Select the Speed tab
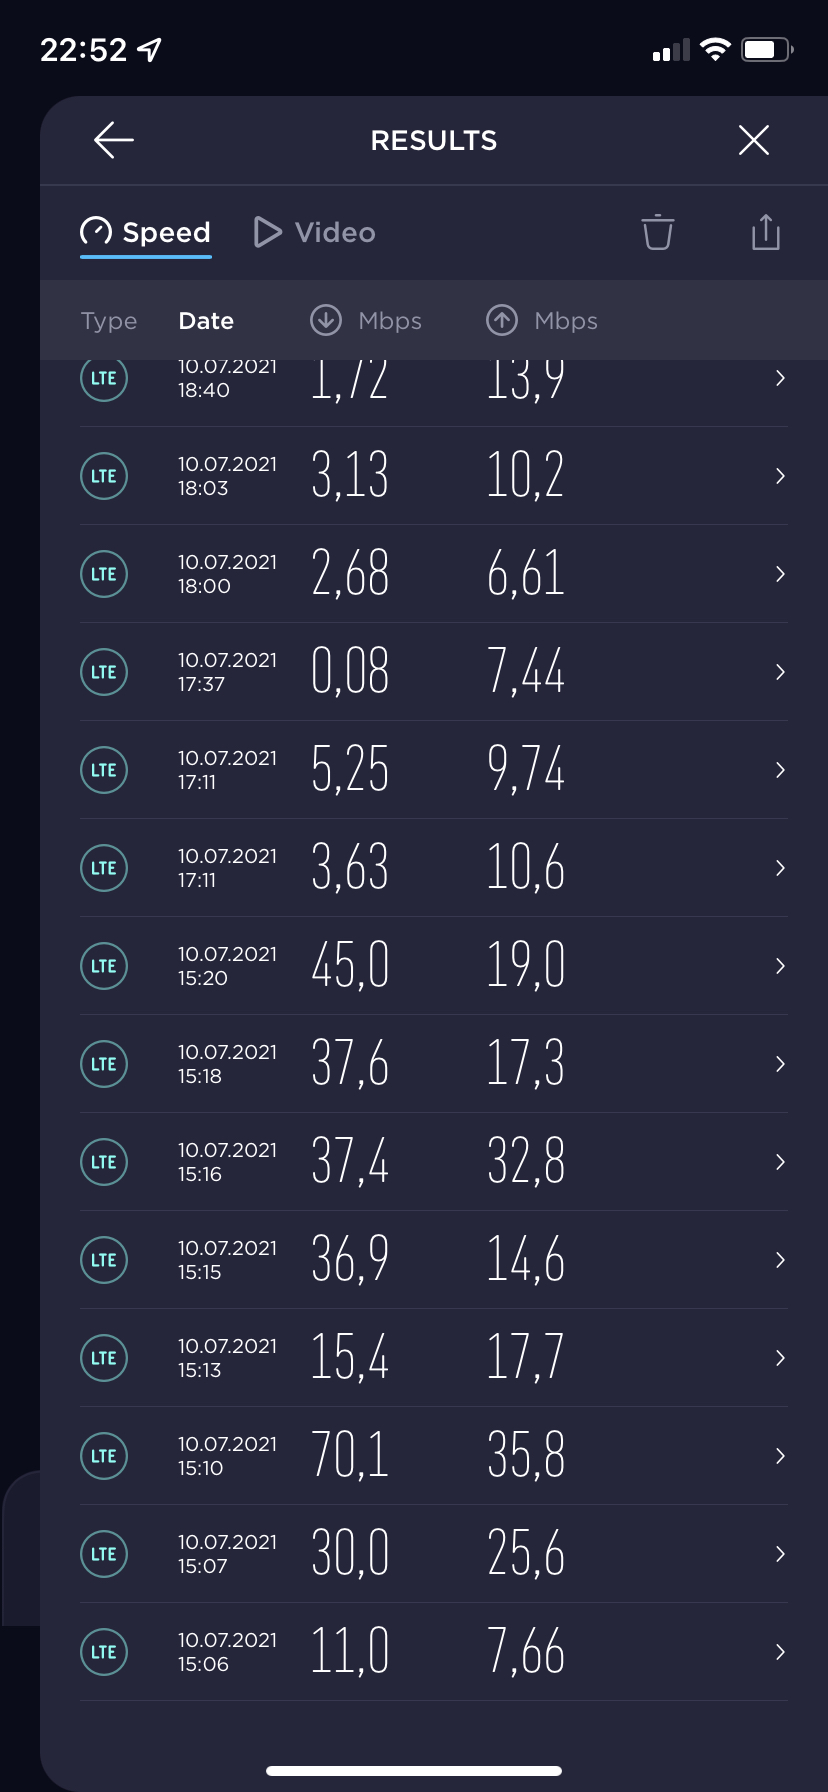 point(146,232)
